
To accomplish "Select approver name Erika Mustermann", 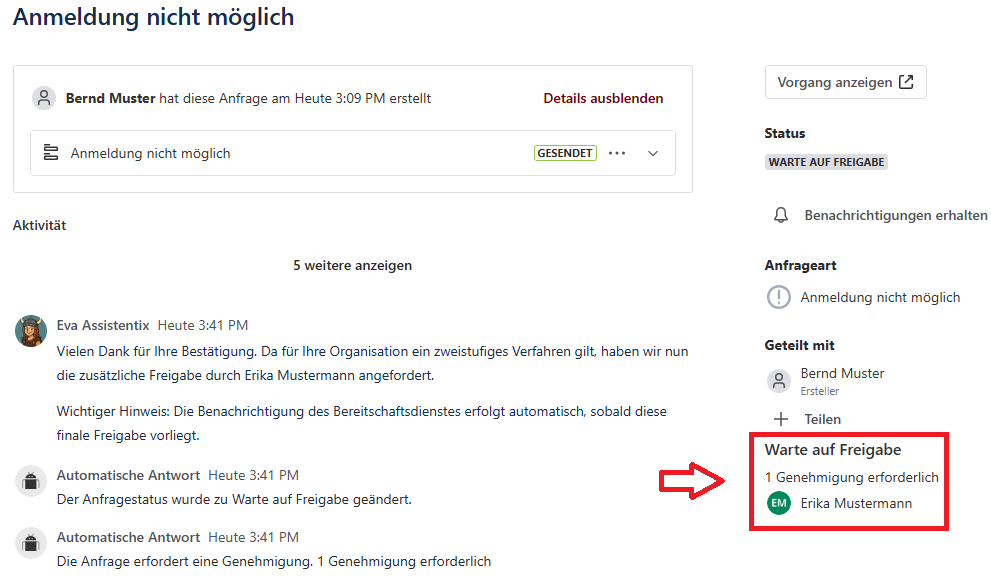I will pyautogui.click(x=856, y=503).
